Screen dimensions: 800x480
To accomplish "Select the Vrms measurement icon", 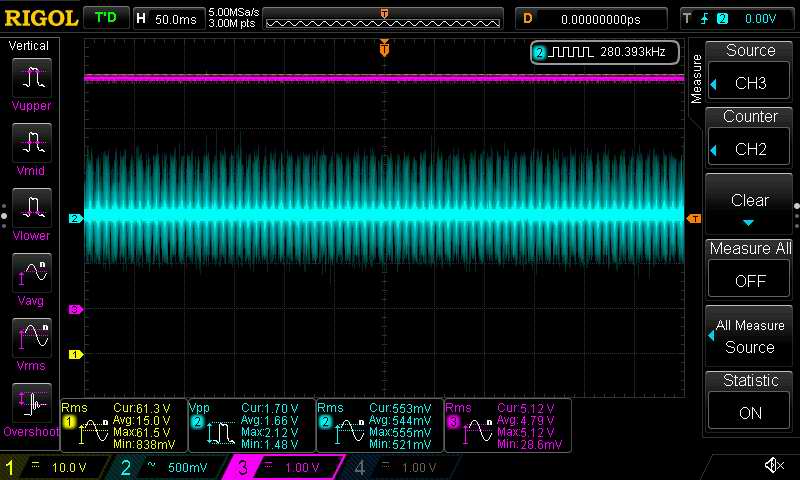I will [32, 338].
